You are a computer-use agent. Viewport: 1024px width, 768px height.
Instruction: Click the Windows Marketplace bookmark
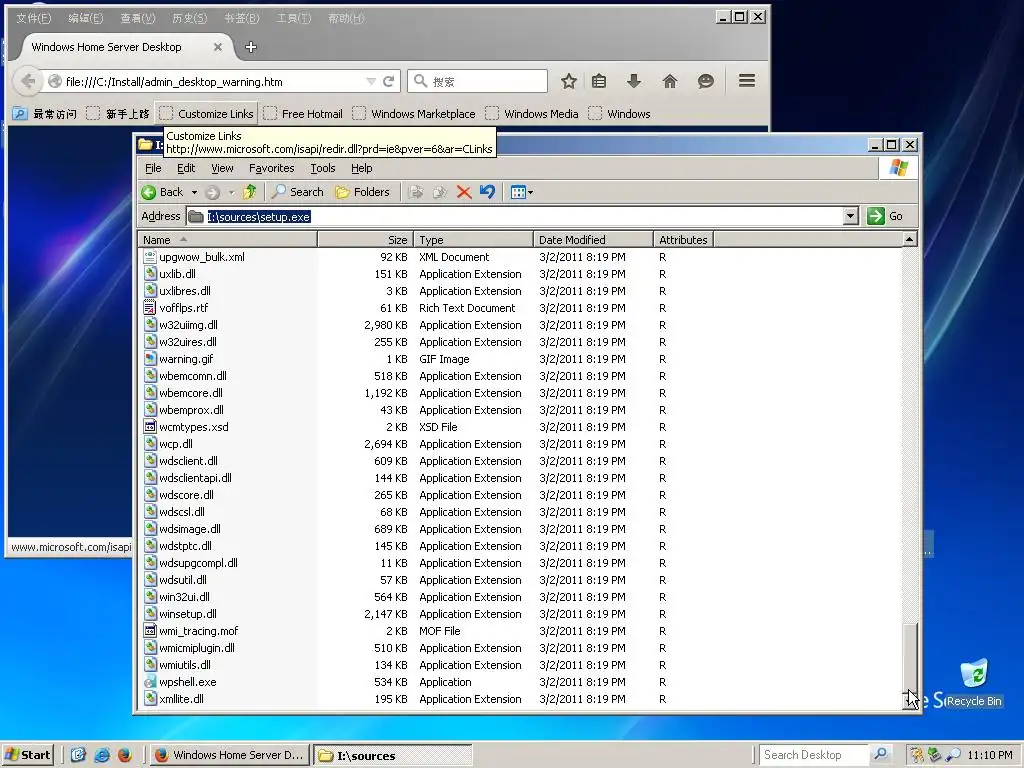(x=414, y=114)
